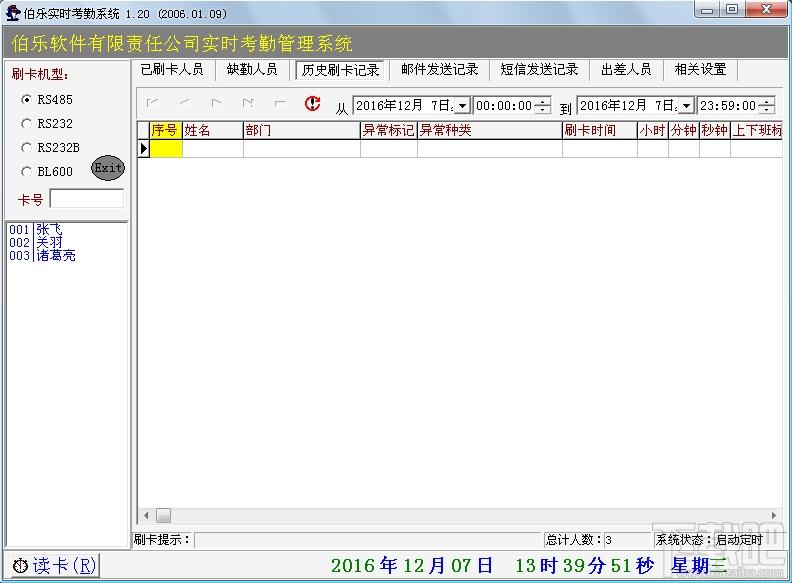
Task: Click 分钟 column header
Action: point(684,130)
